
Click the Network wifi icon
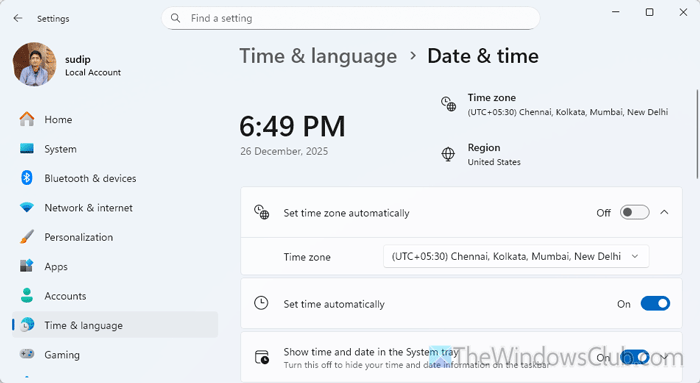[27, 208]
